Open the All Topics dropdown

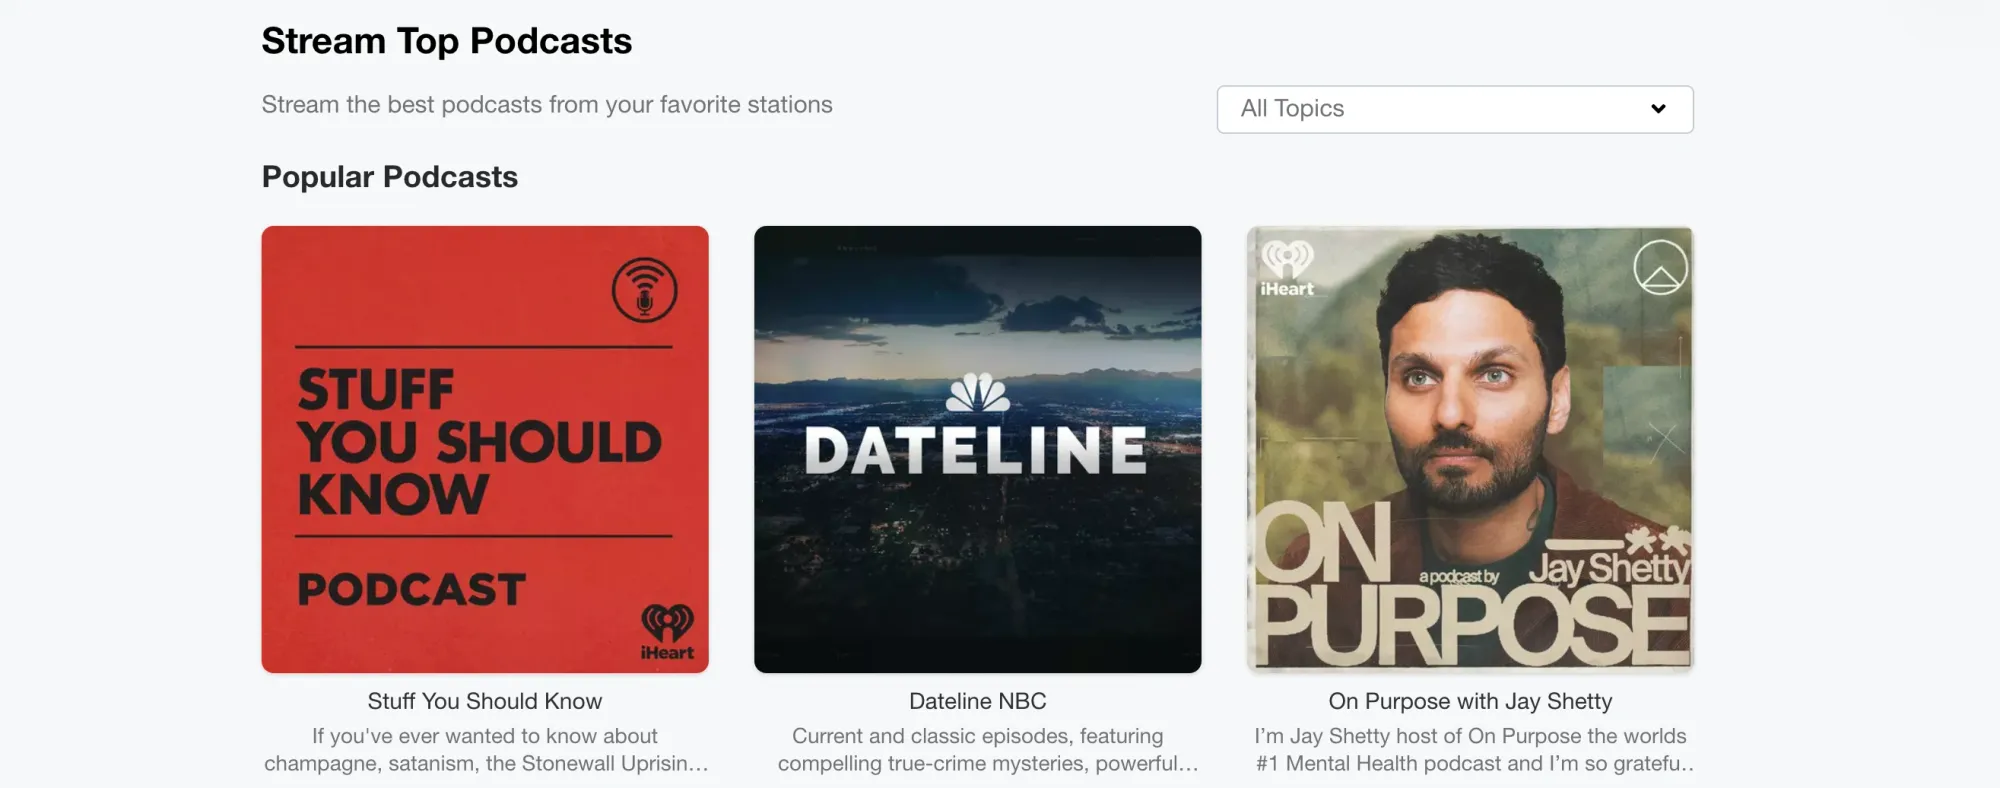click(1455, 109)
